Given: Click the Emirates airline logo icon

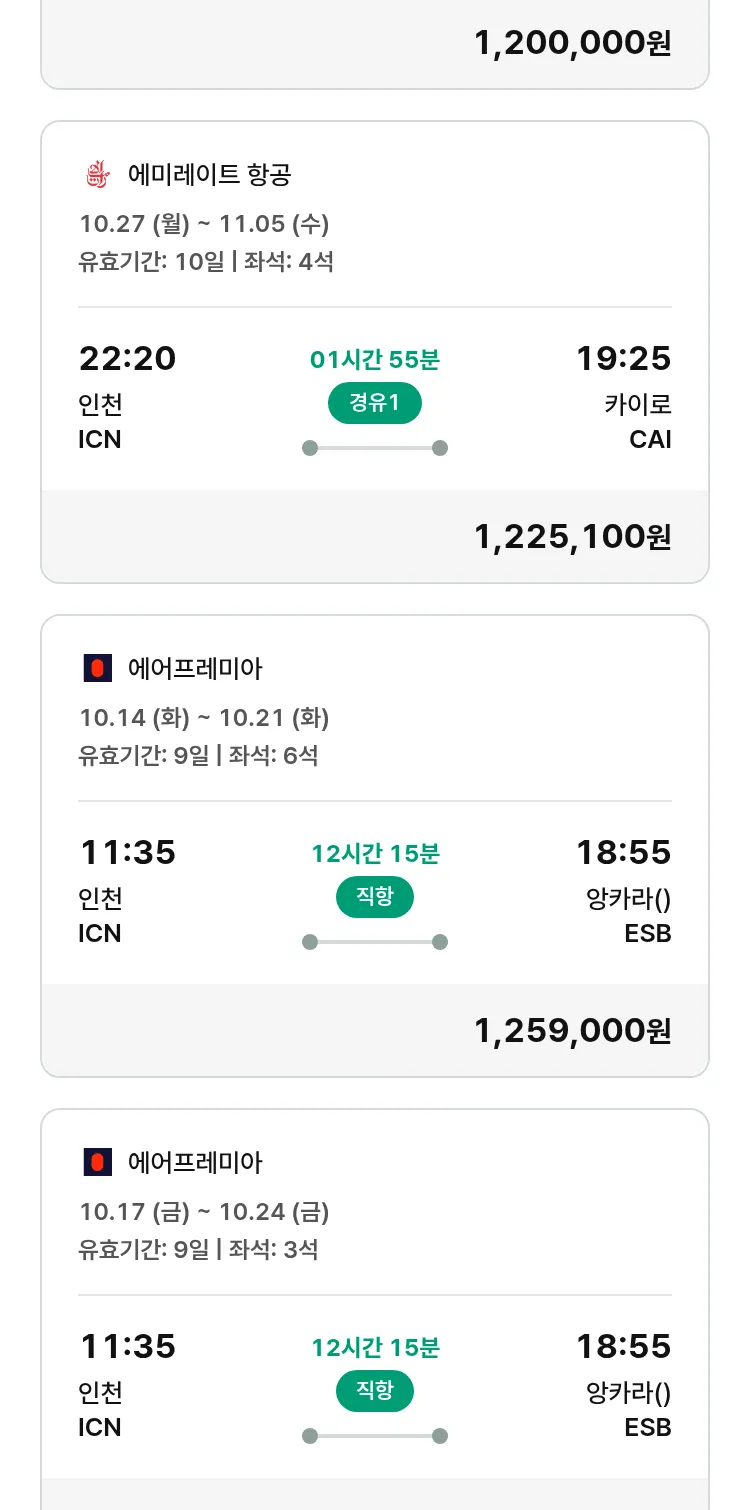Looking at the screenshot, I should click(97, 175).
